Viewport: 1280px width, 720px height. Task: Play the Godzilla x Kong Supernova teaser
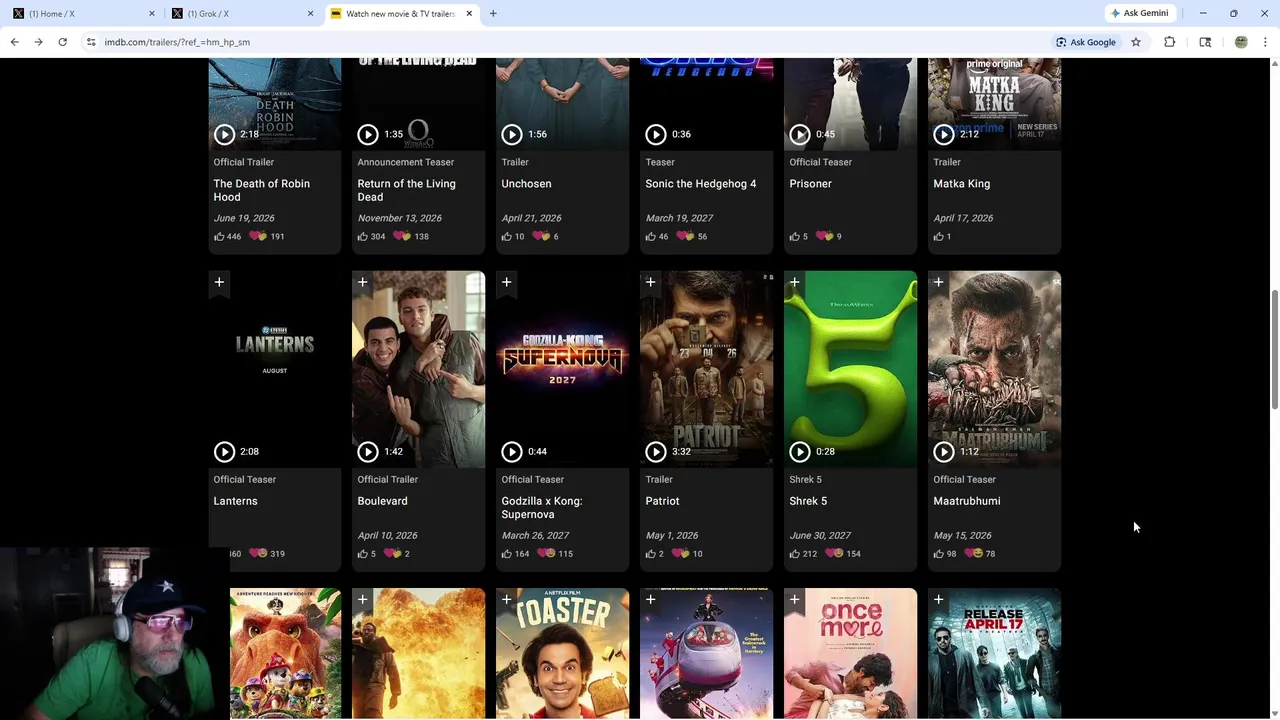pyautogui.click(x=512, y=452)
